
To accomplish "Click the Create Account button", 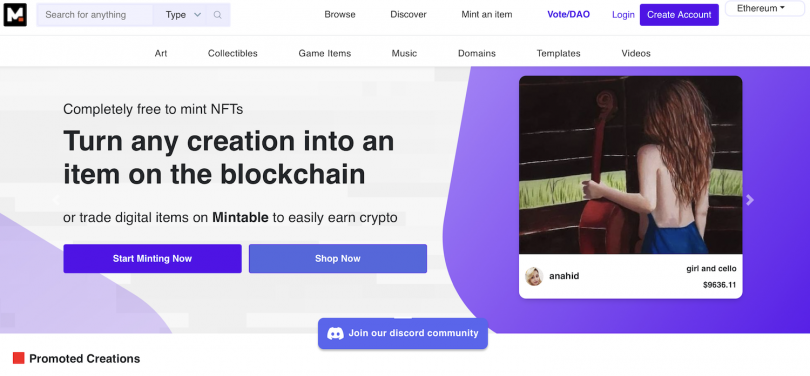I will 679,15.
